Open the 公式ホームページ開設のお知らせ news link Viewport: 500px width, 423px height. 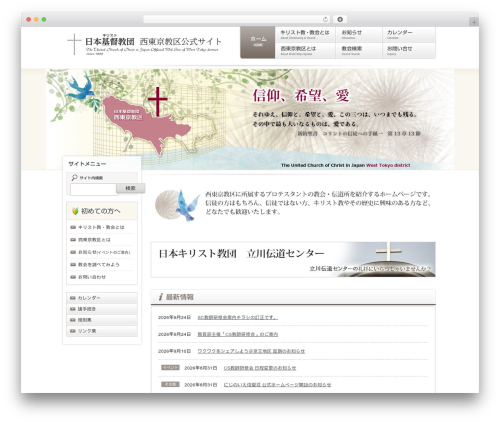277,385
